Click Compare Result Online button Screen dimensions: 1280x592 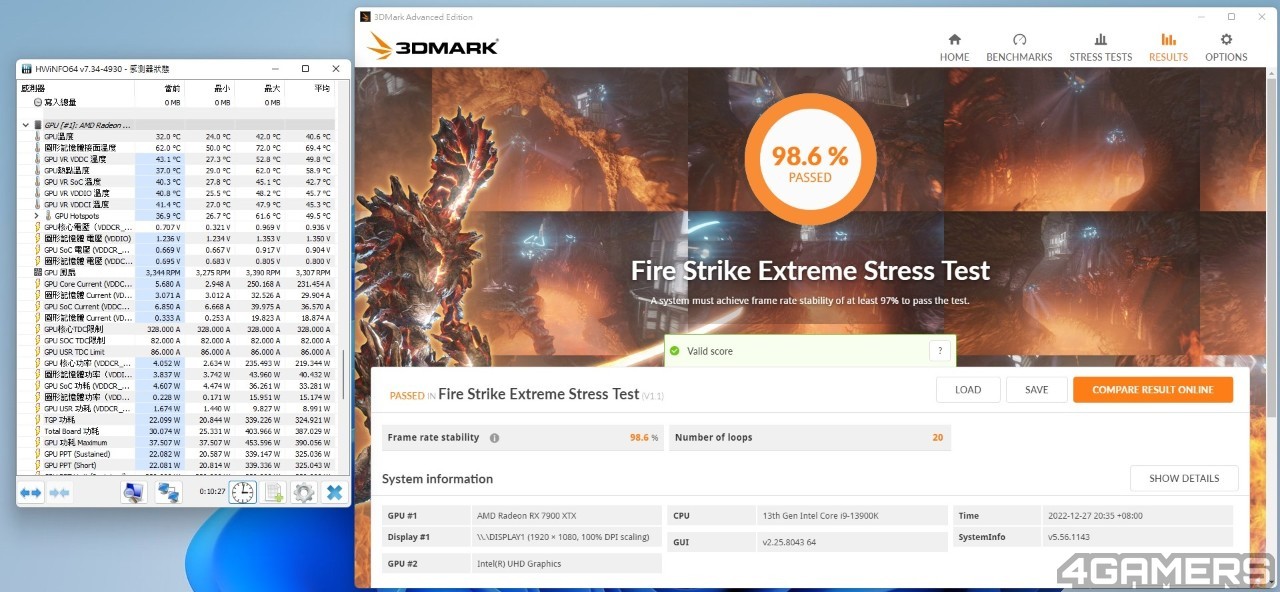[x=1153, y=390]
